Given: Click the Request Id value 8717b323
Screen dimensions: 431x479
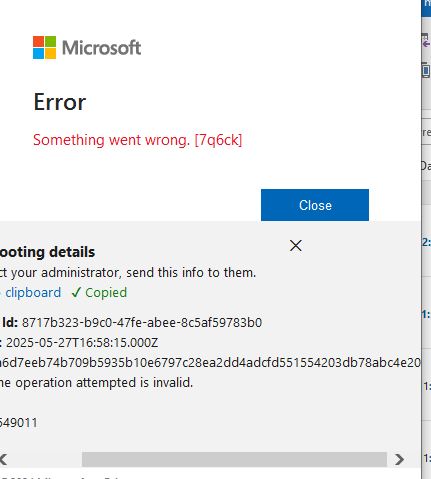Looking at the screenshot, I should click(142, 323).
